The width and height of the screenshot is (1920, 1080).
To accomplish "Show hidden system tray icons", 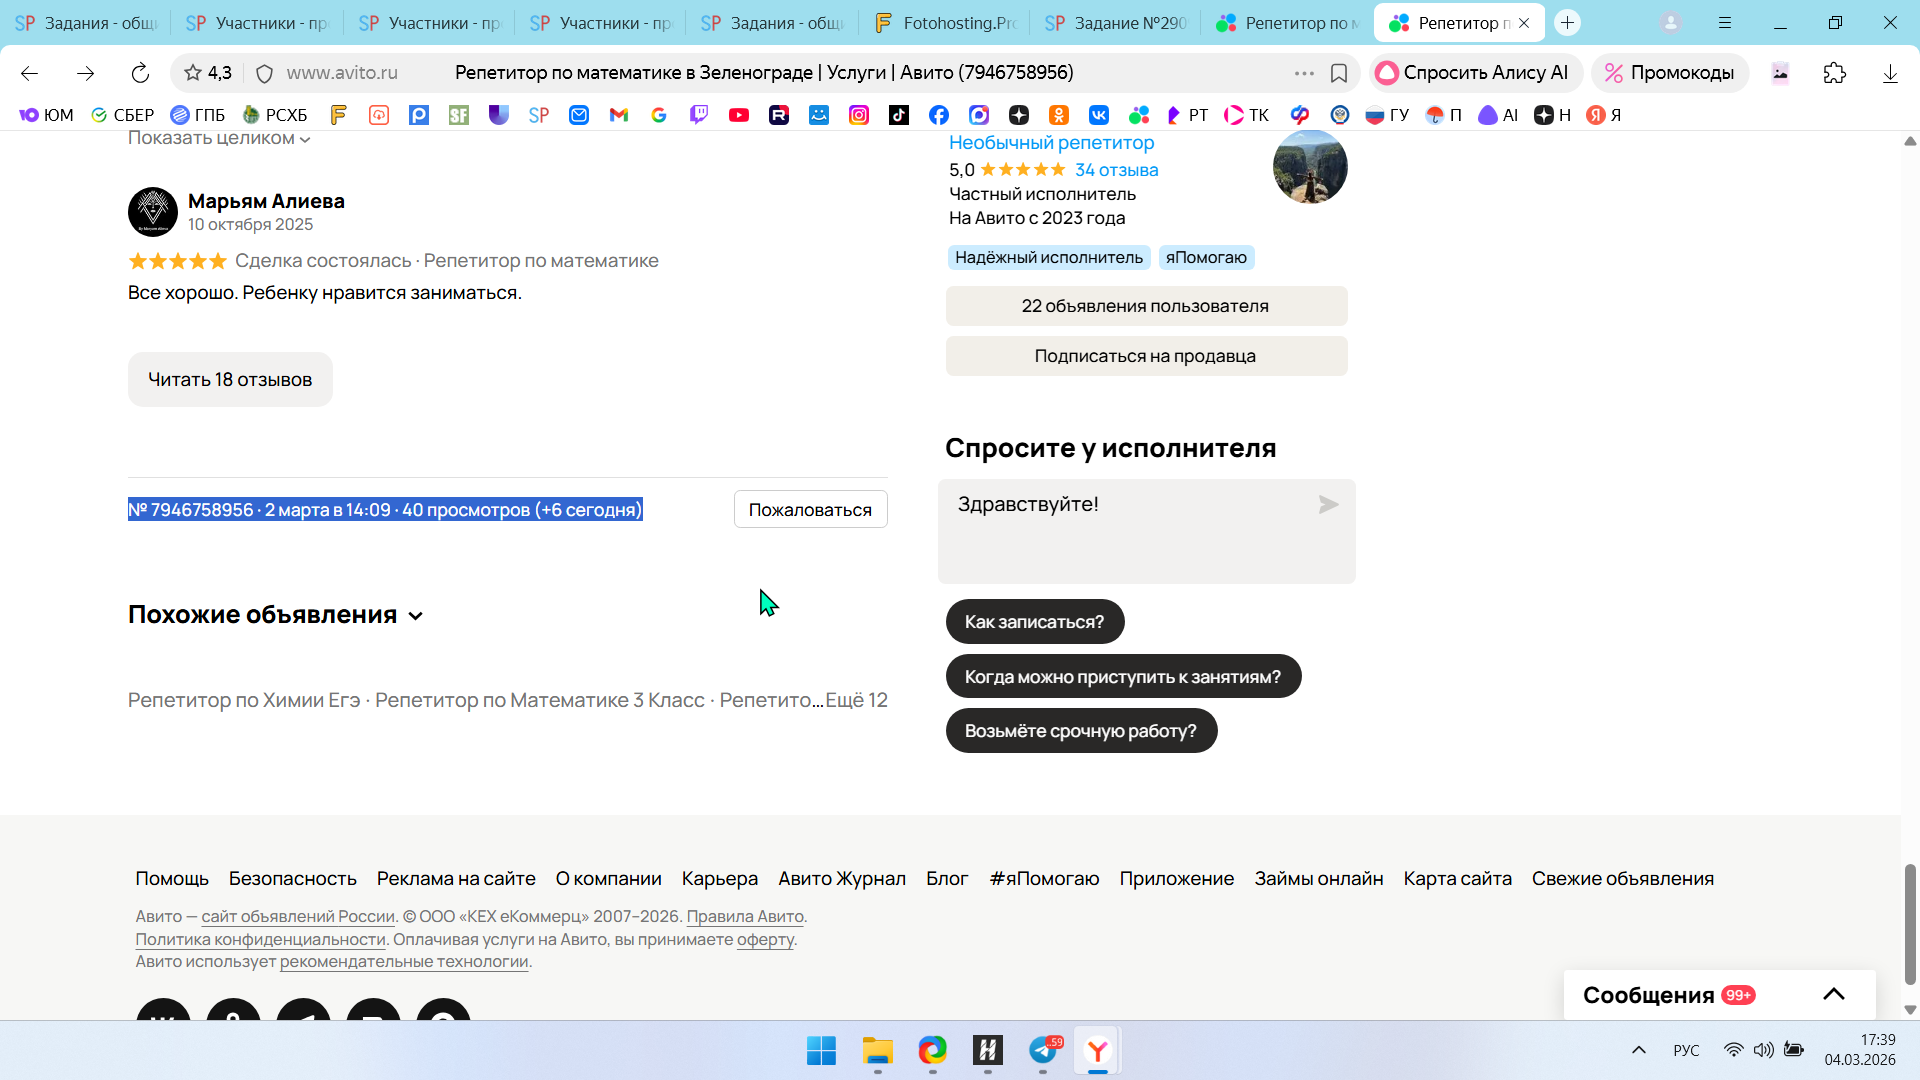I will point(1638,1050).
